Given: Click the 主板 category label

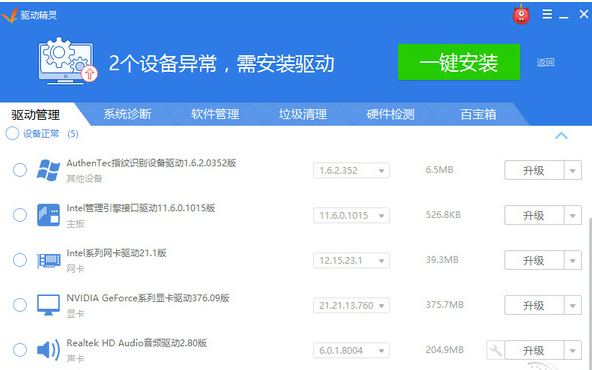Looking at the screenshot, I should click(x=75, y=224).
